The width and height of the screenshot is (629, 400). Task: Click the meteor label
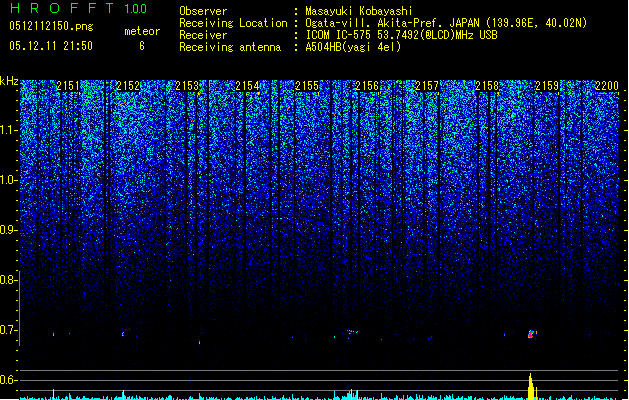[x=142, y=31]
